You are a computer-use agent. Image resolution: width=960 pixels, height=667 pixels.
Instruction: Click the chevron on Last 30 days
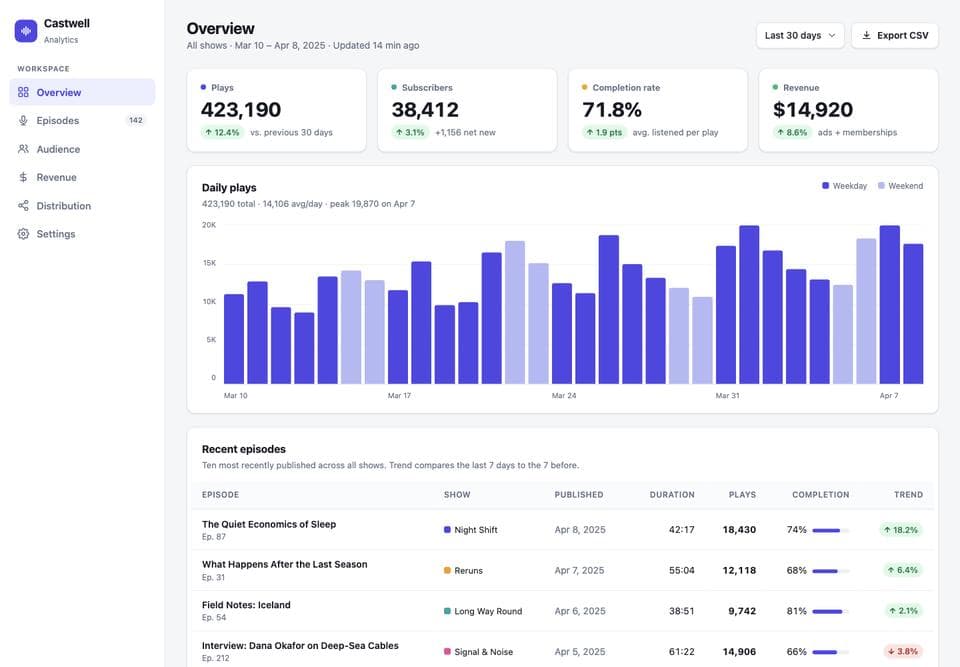pos(832,36)
